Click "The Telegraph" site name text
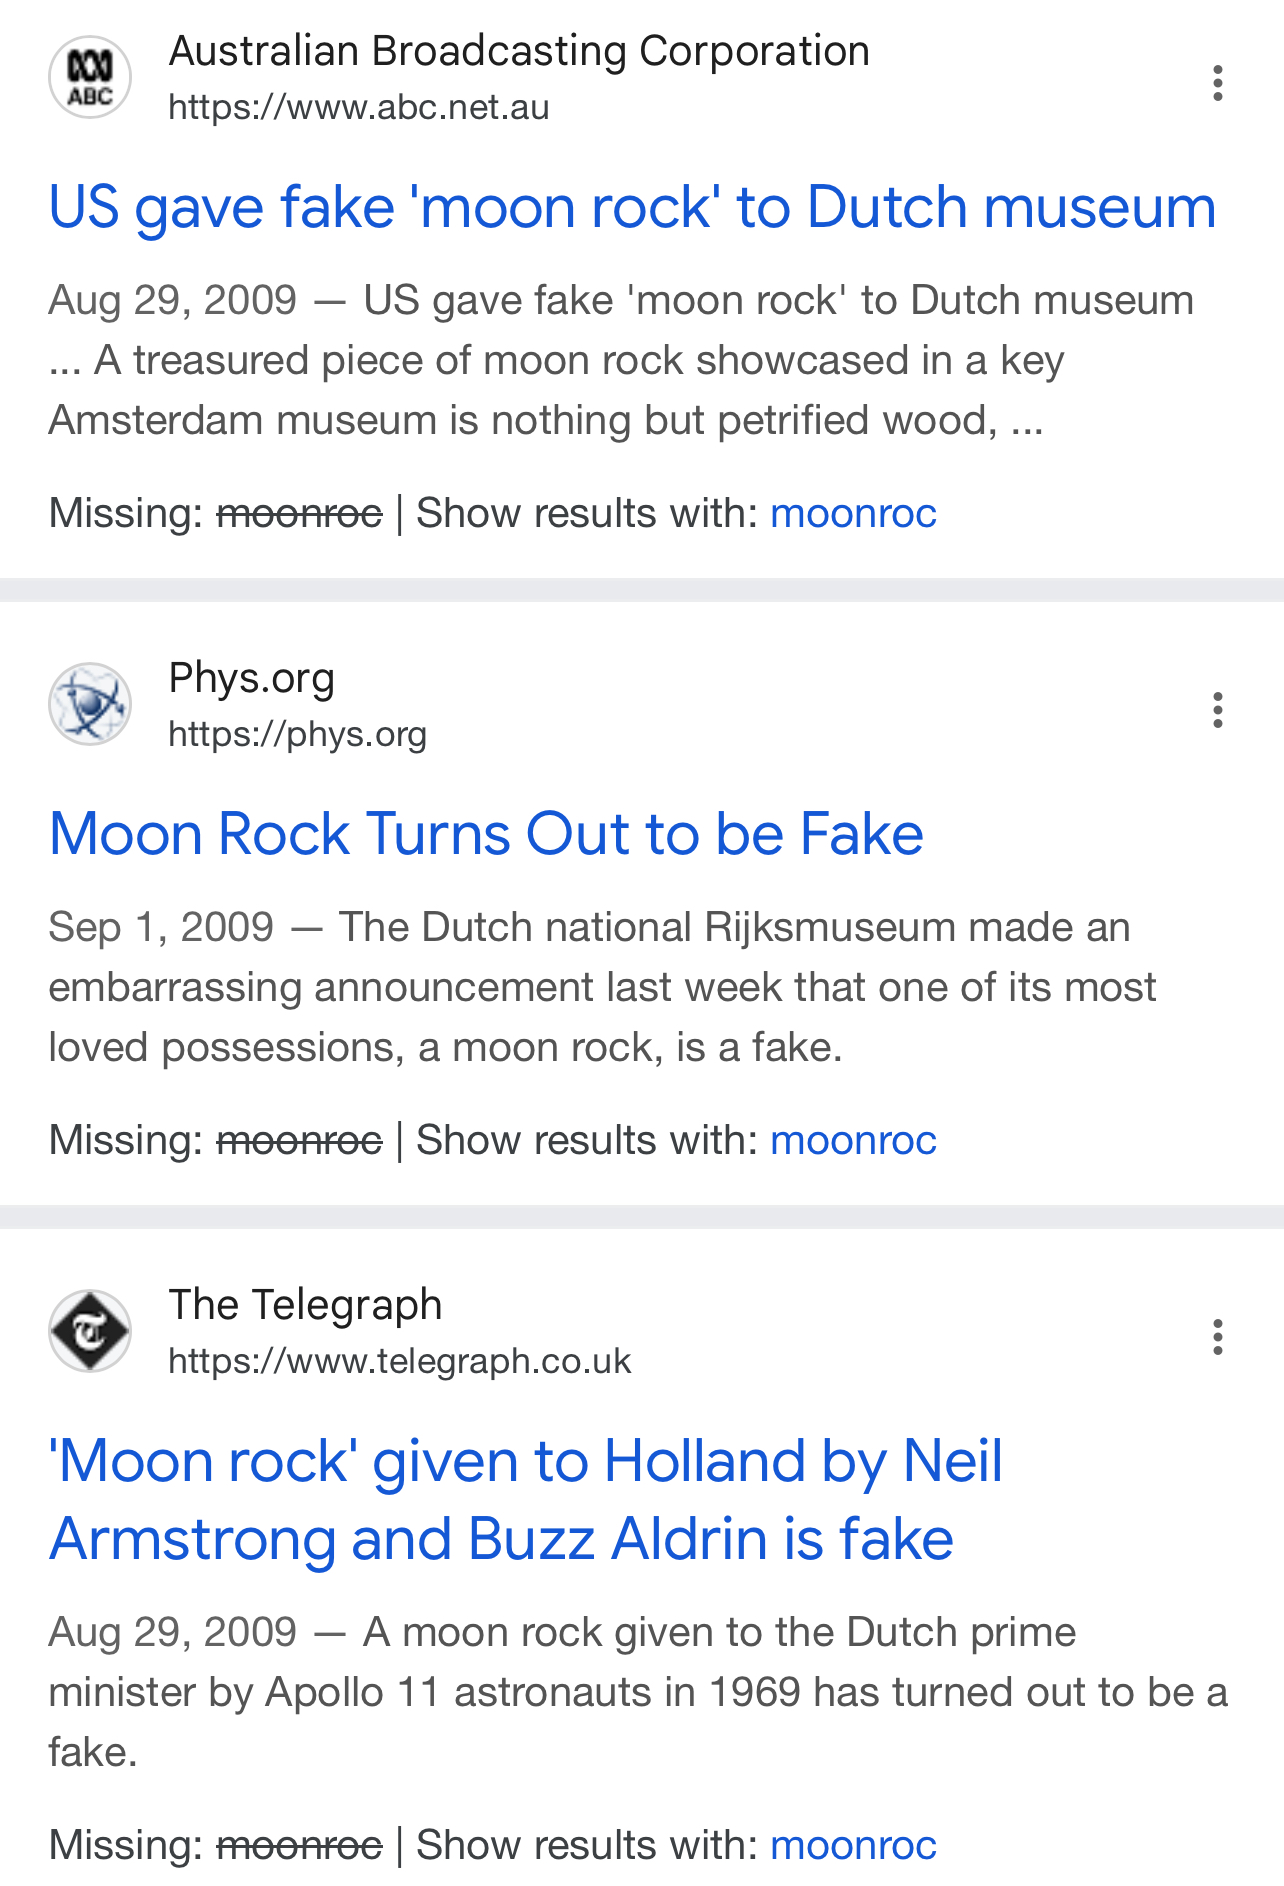This screenshot has width=1284, height=1886. [x=305, y=1305]
